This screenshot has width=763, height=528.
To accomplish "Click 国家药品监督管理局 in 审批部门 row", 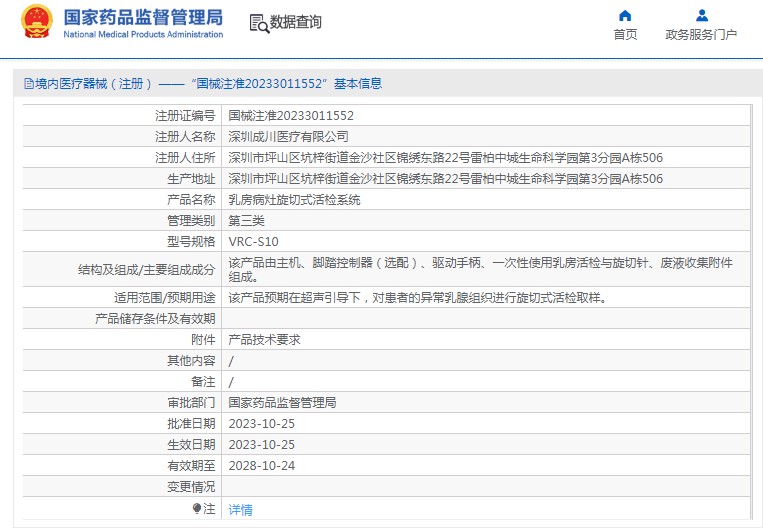I will point(282,402).
